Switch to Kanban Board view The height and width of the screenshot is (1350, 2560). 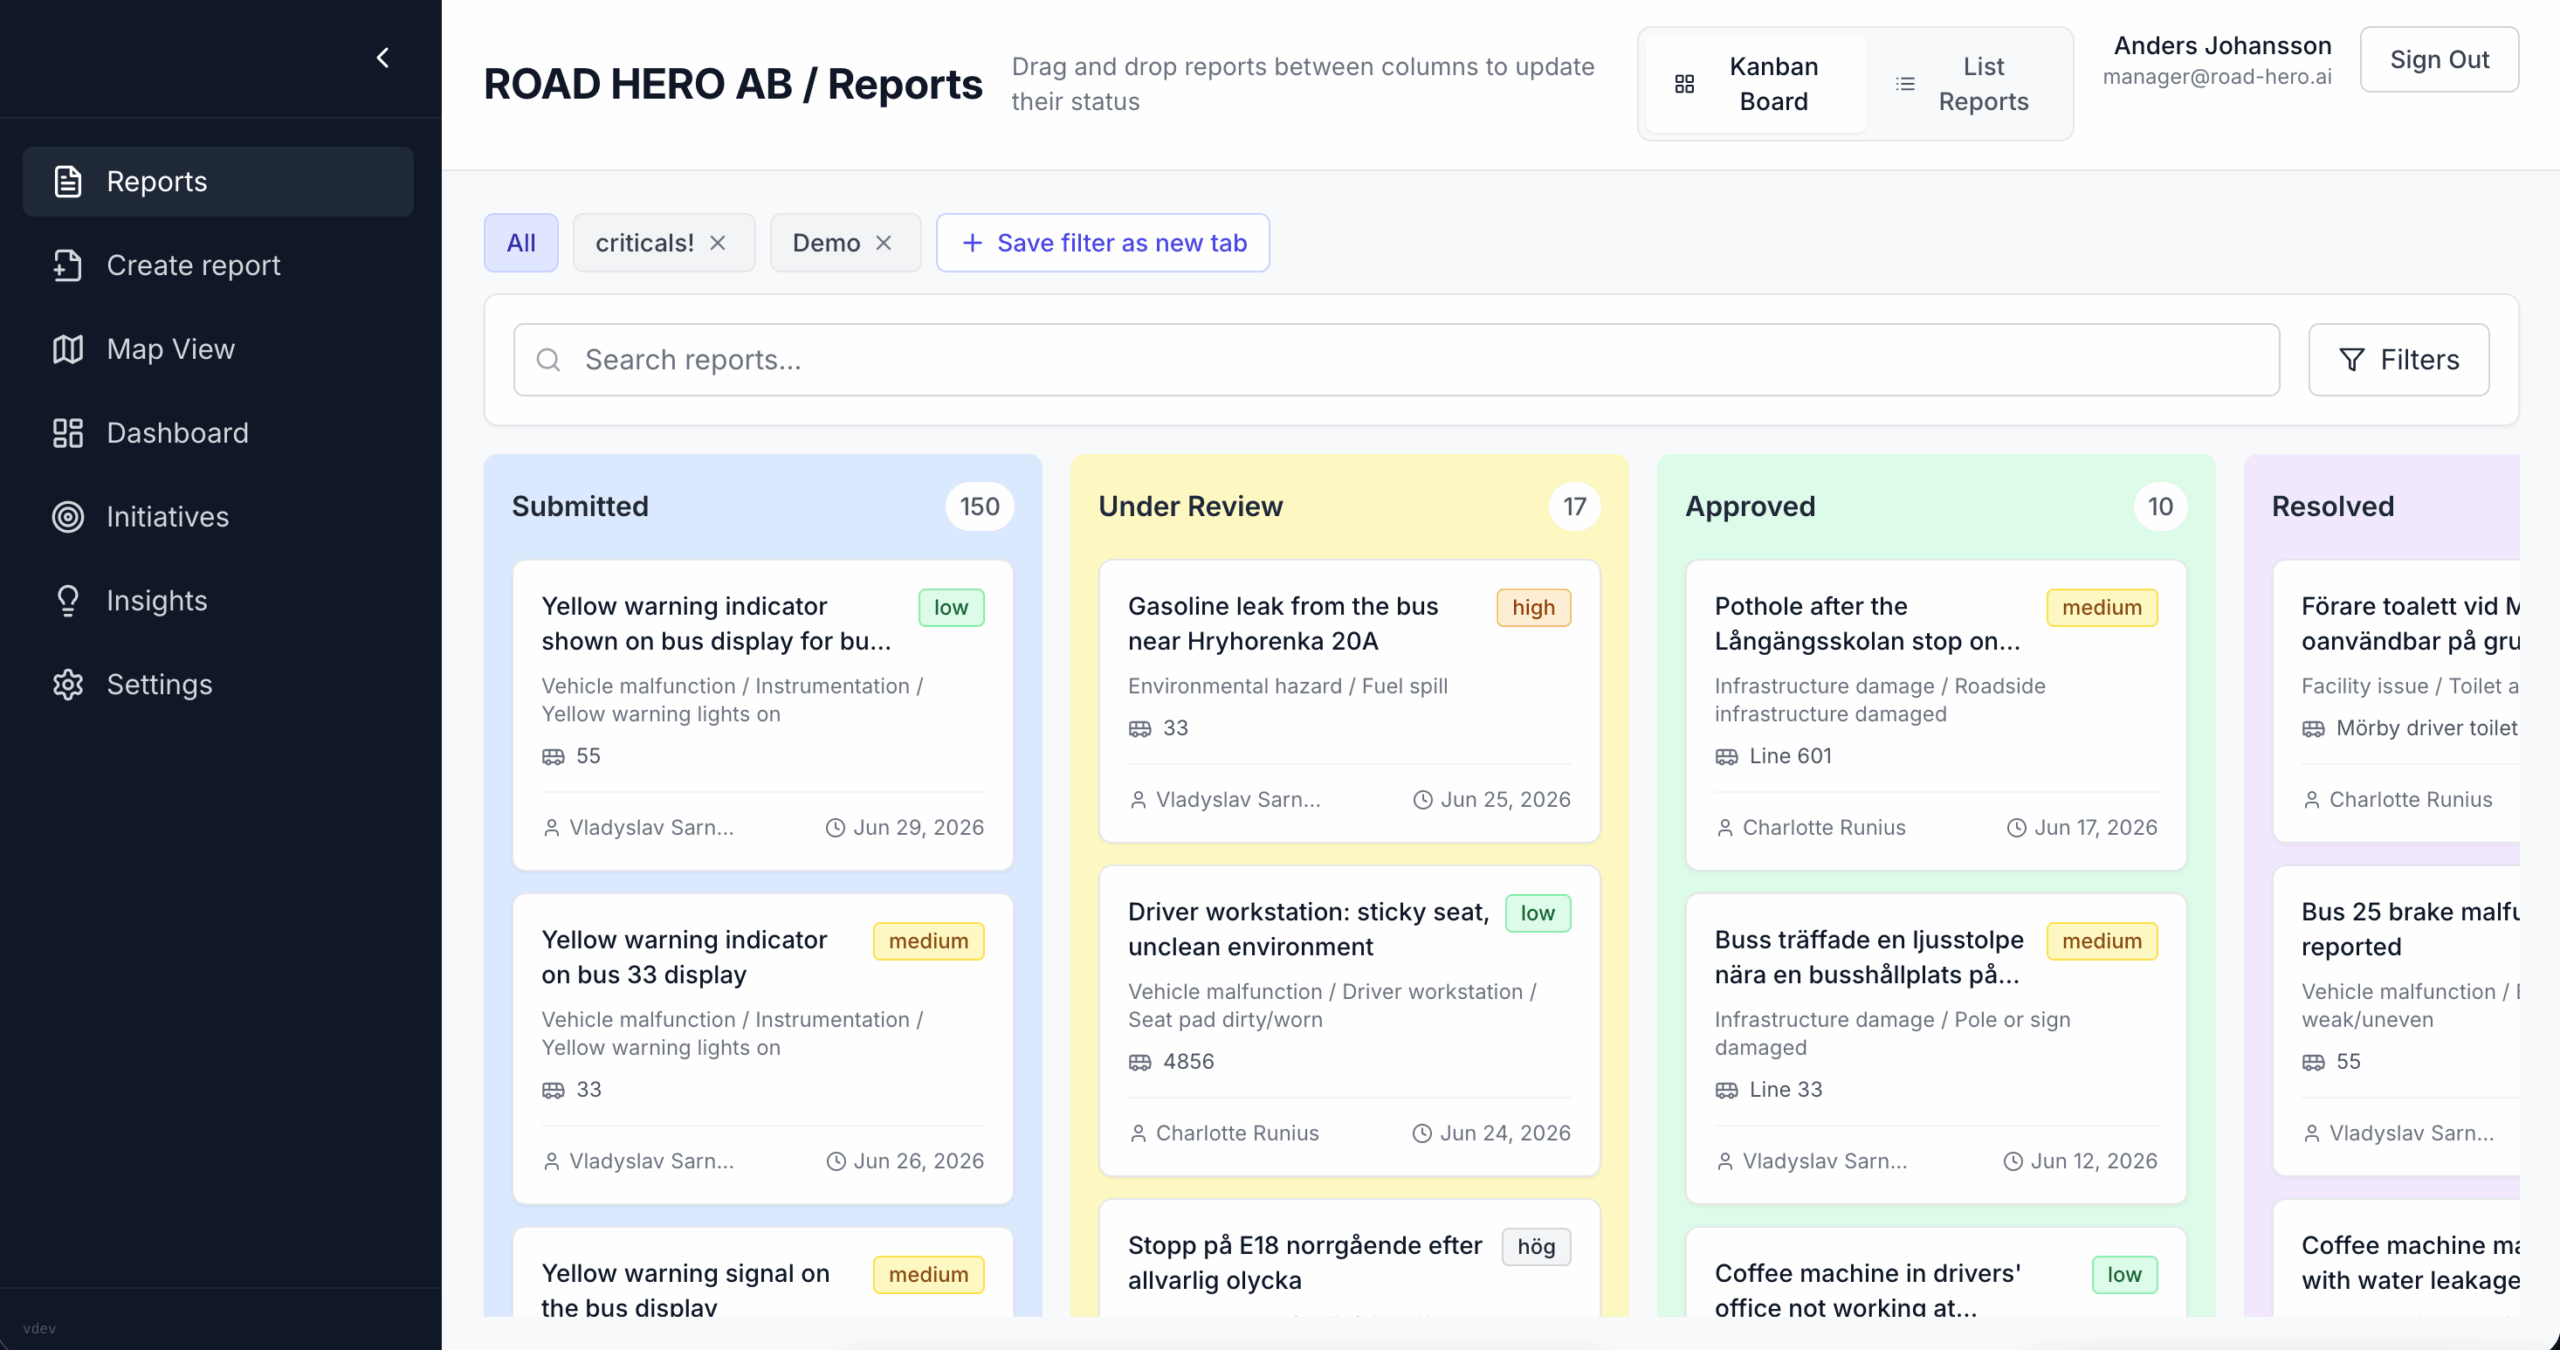(1756, 84)
